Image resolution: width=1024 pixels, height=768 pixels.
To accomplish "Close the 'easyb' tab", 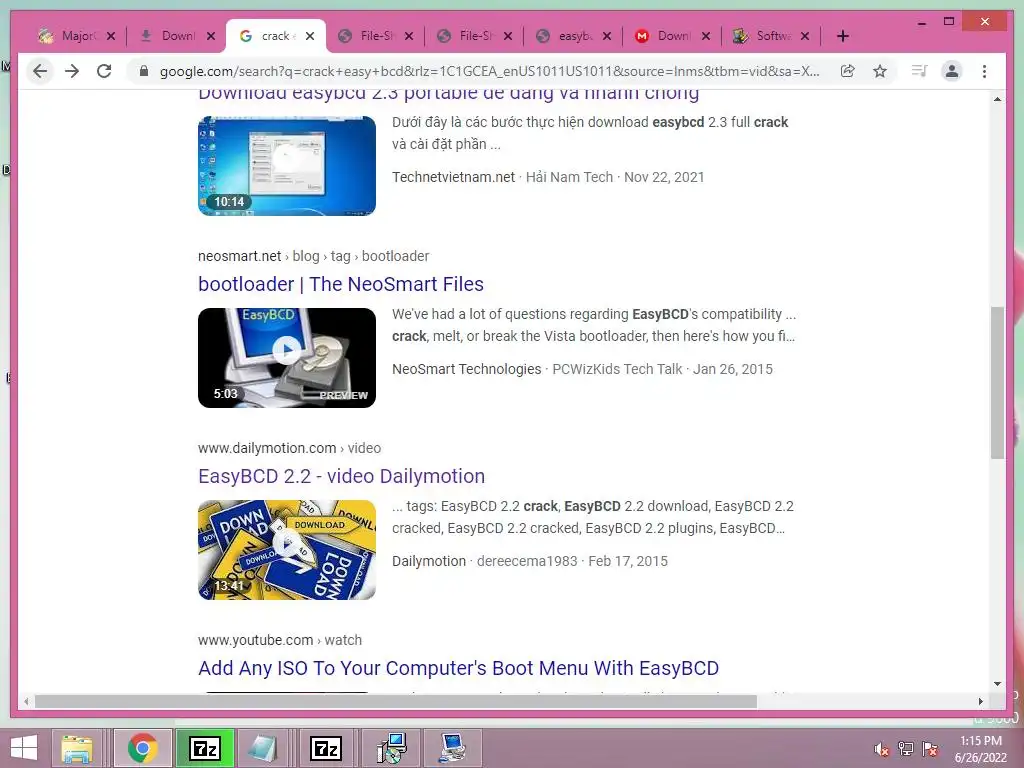I will pyautogui.click(x=607, y=36).
